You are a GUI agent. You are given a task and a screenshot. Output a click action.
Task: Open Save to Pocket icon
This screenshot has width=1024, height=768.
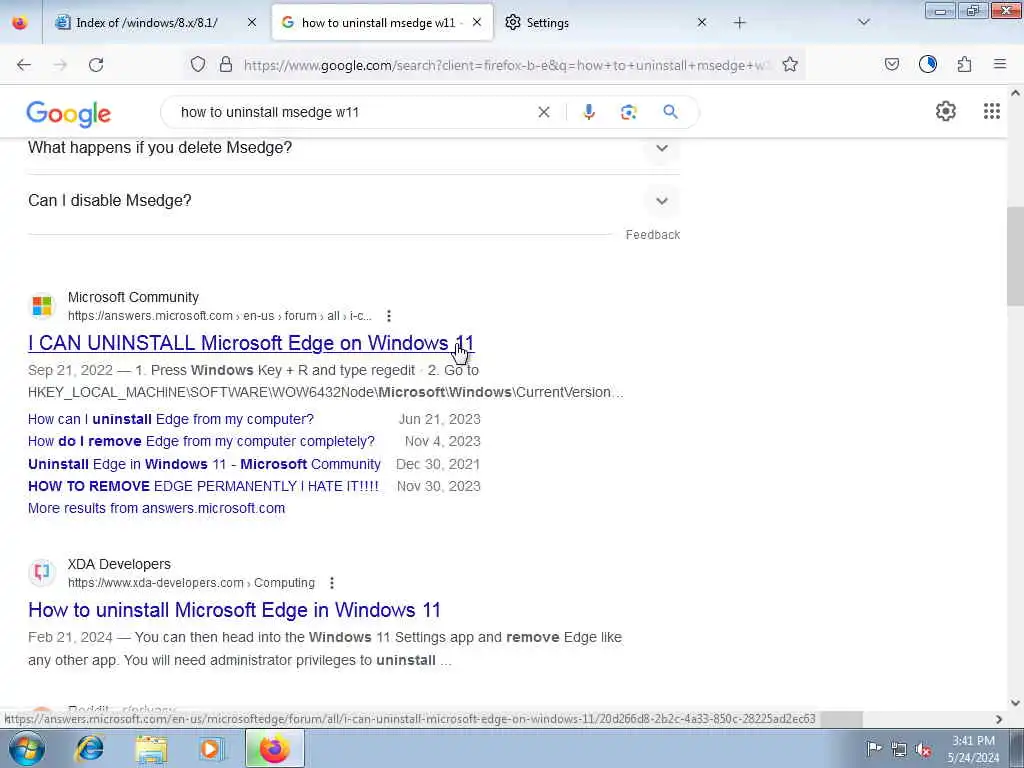point(892,64)
